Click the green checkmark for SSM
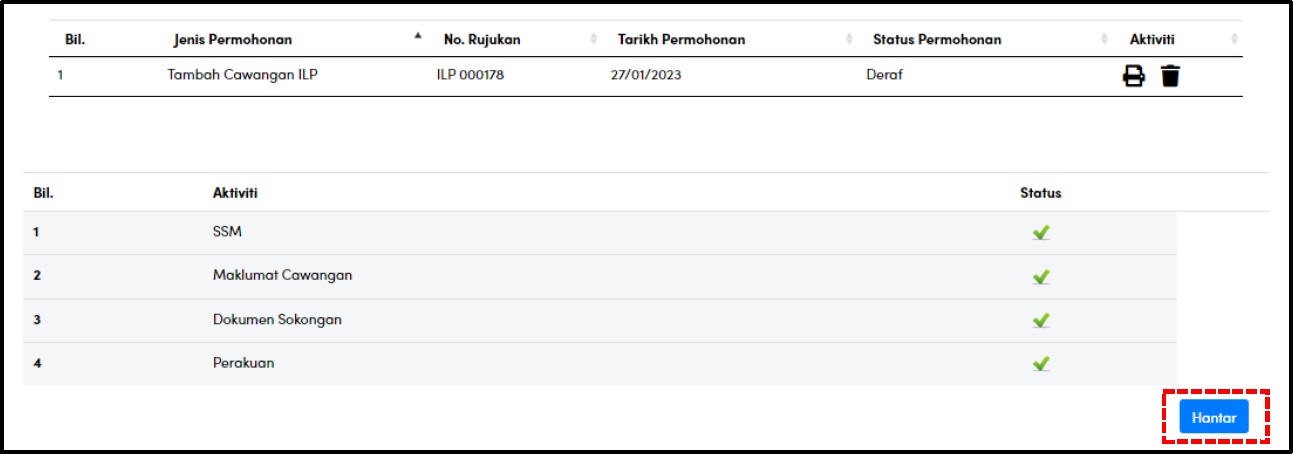The height and width of the screenshot is (454, 1293). pyautogui.click(x=1041, y=232)
